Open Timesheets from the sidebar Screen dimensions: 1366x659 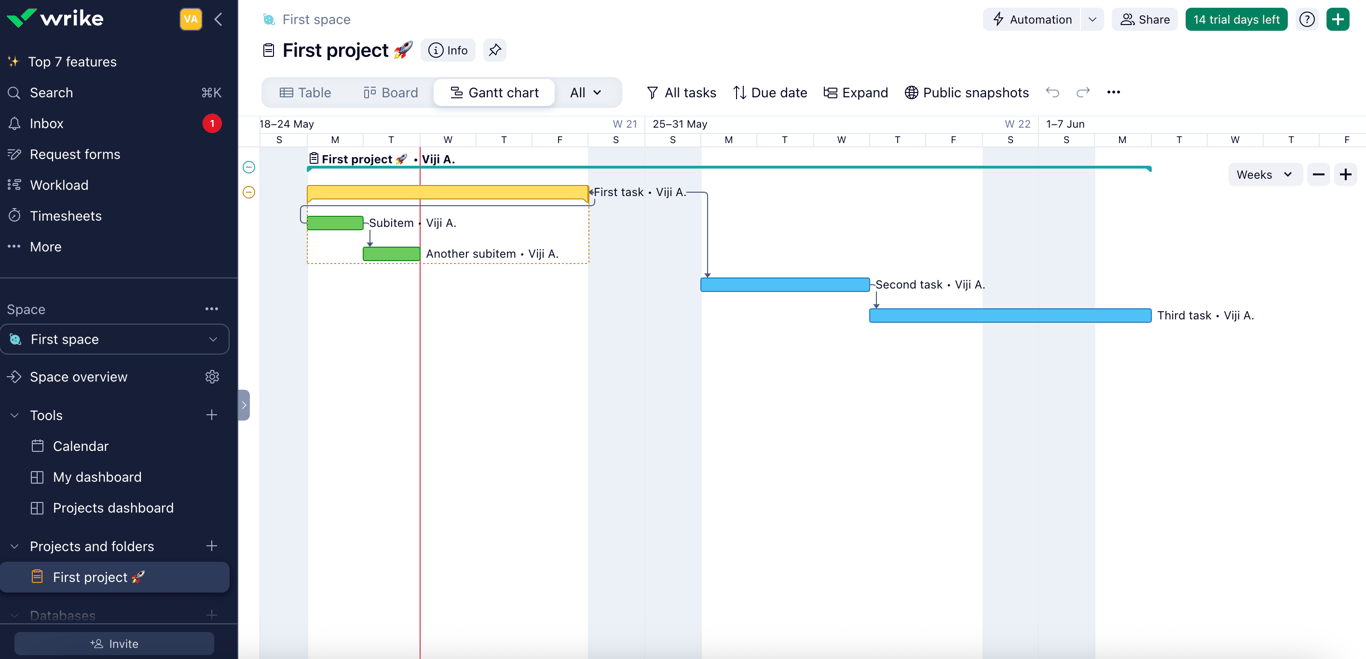tap(64, 215)
